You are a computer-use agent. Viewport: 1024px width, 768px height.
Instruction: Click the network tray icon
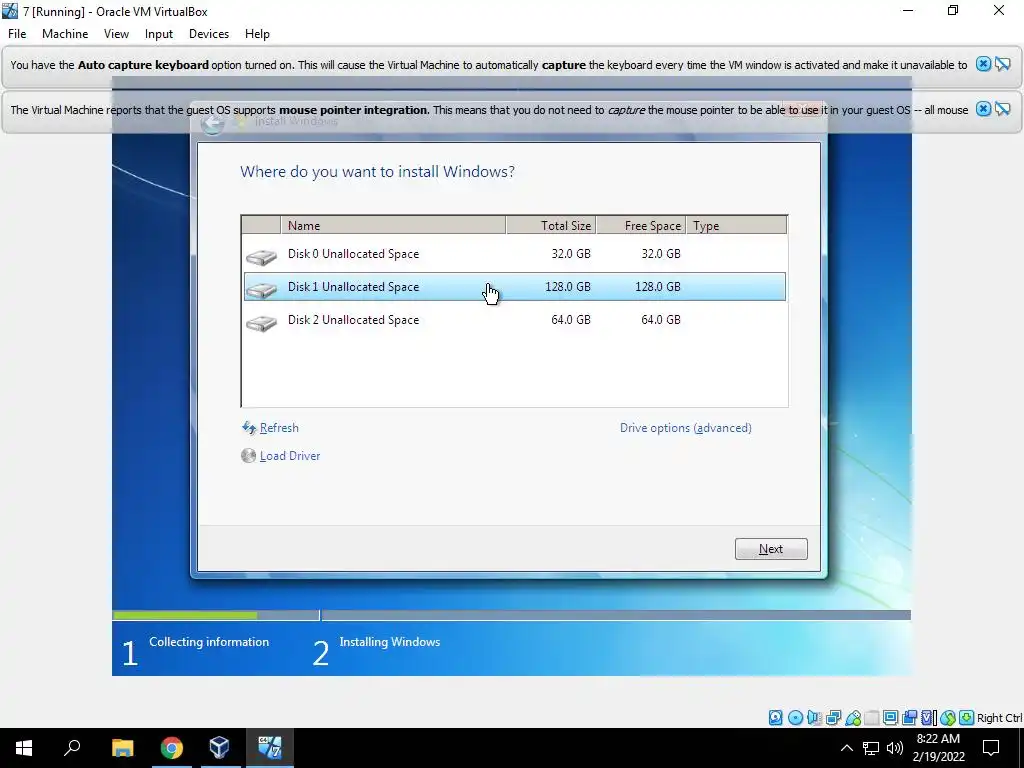click(x=871, y=748)
